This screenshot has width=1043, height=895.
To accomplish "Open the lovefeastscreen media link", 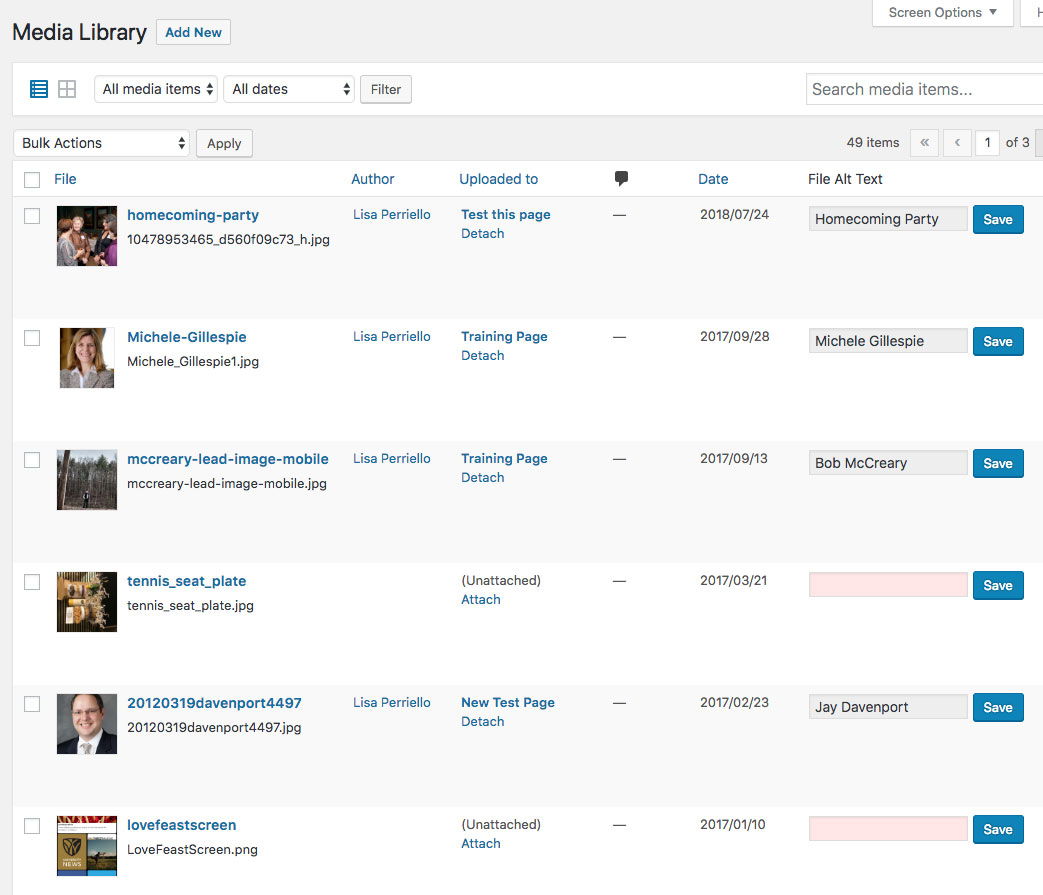I will (182, 825).
